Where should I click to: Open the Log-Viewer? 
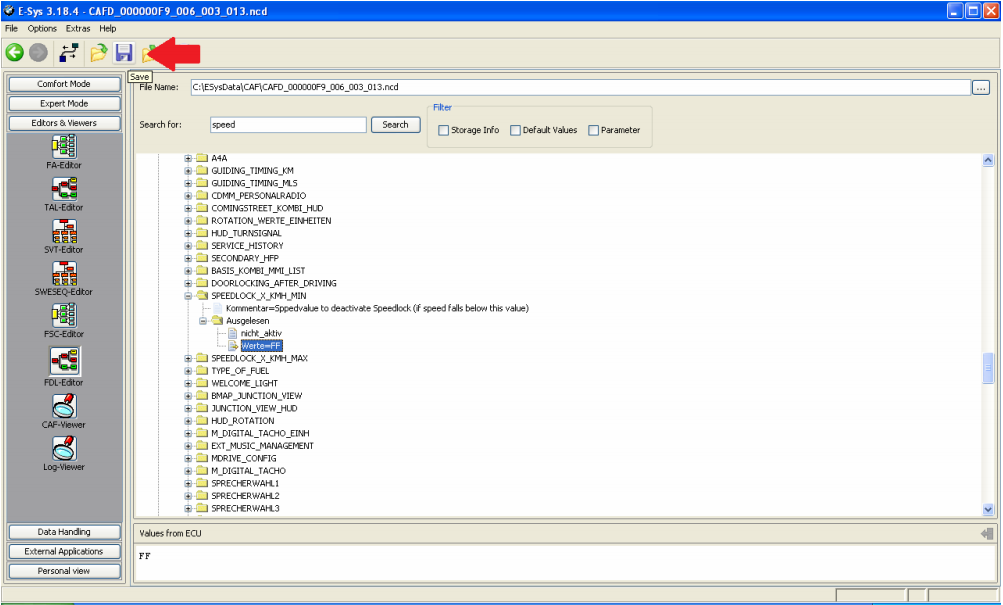click(64, 448)
